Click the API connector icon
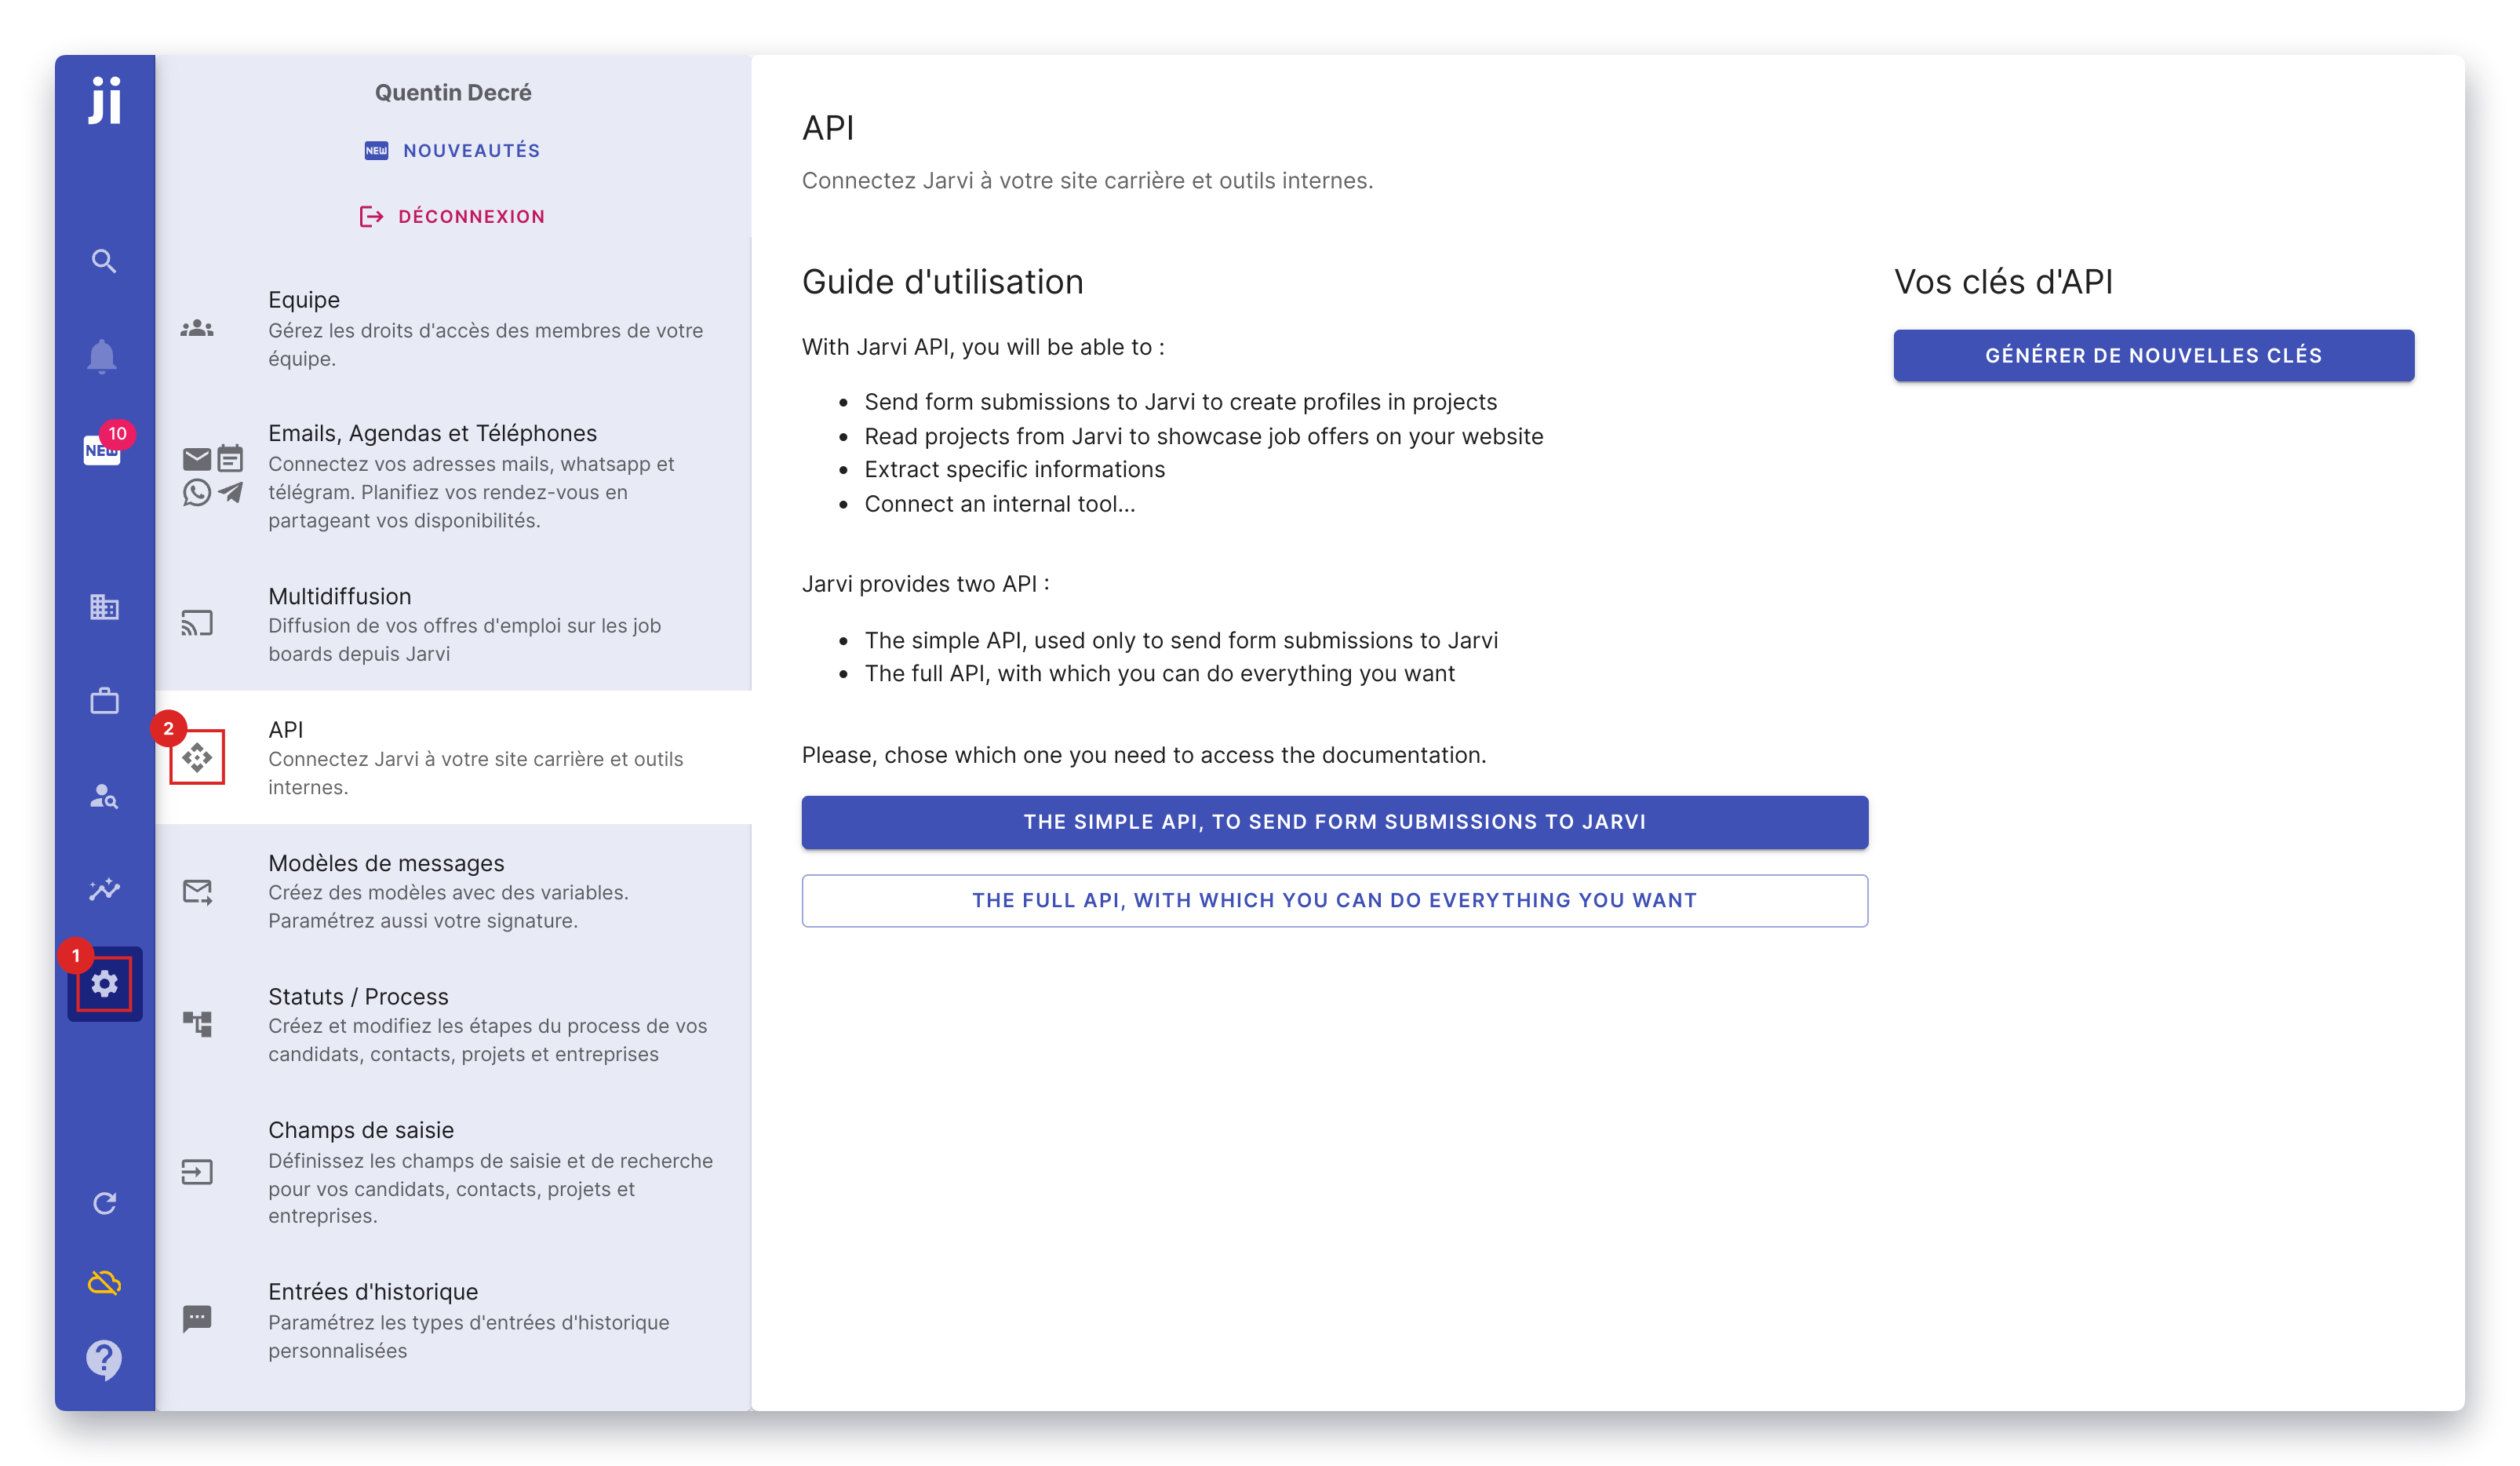The image size is (2520, 1466). 197,758
